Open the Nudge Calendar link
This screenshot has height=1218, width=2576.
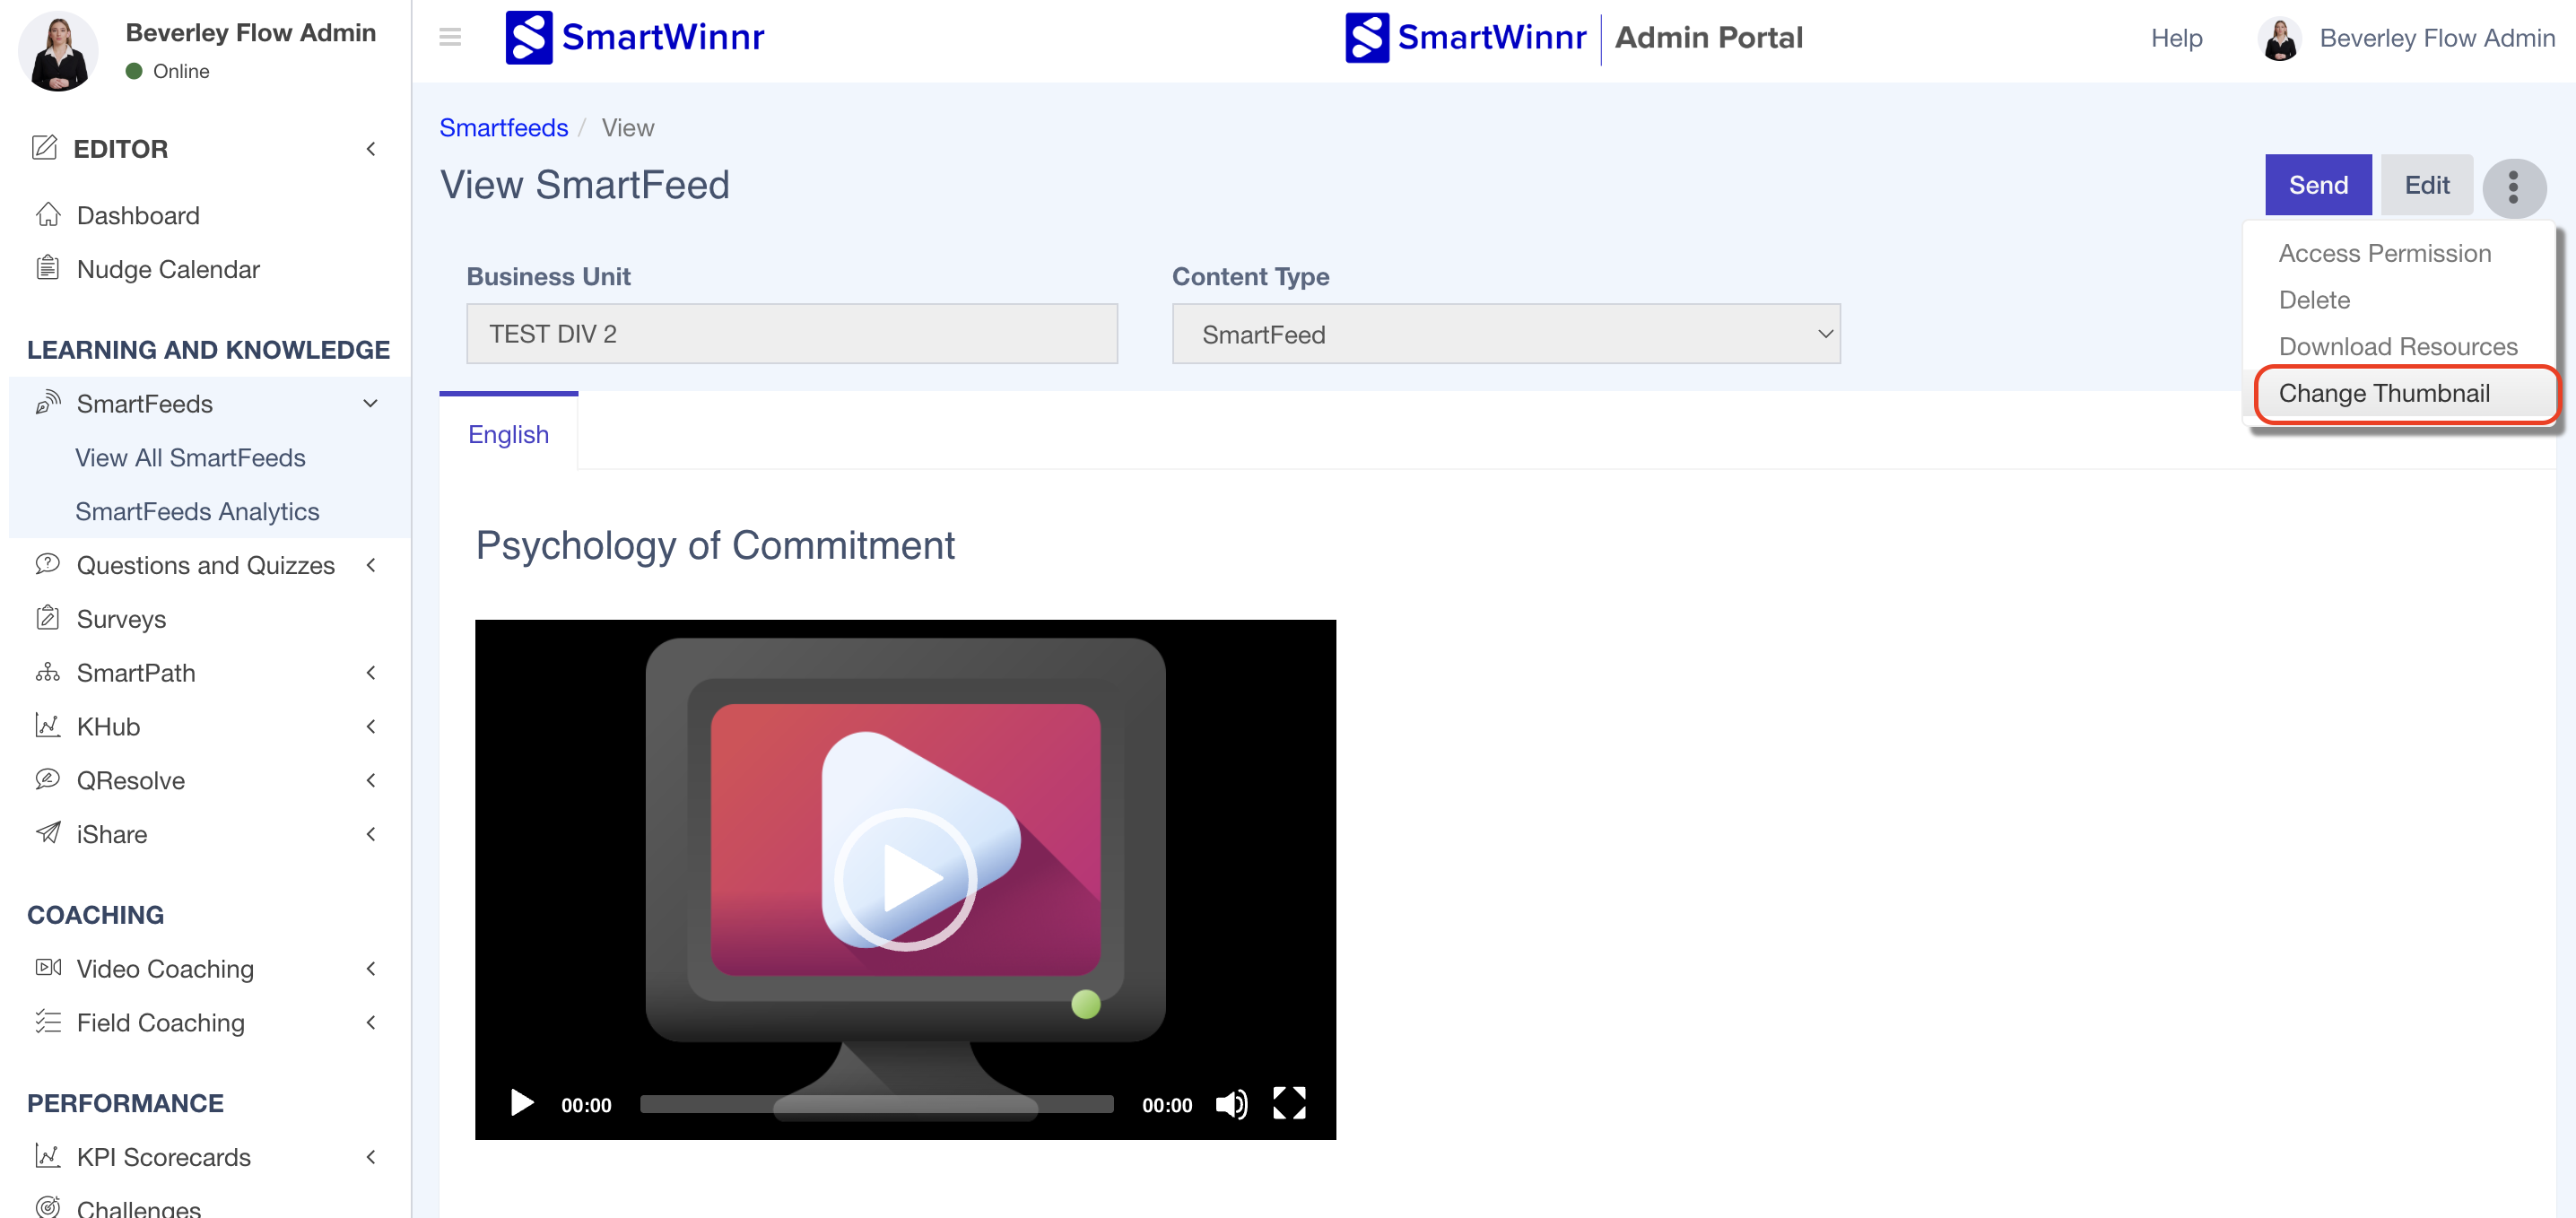168,269
